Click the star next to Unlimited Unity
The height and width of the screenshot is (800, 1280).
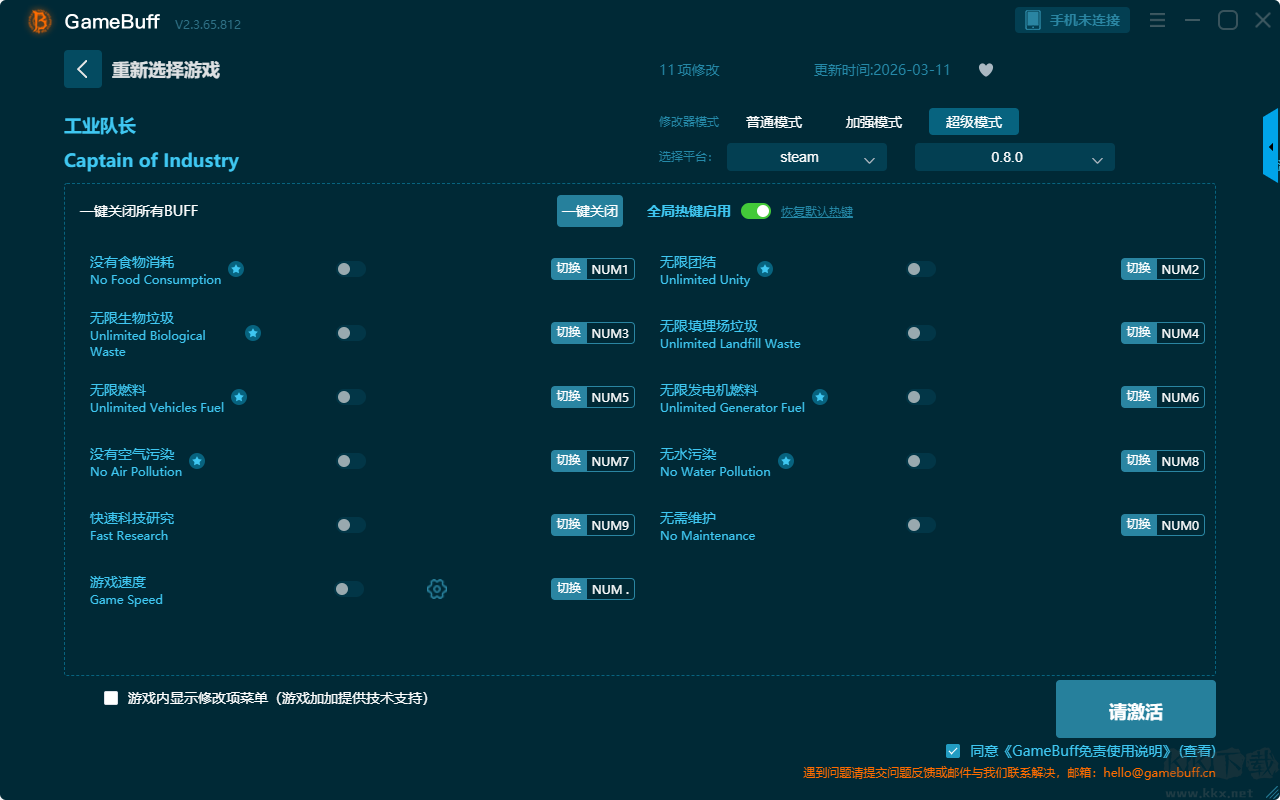(765, 269)
